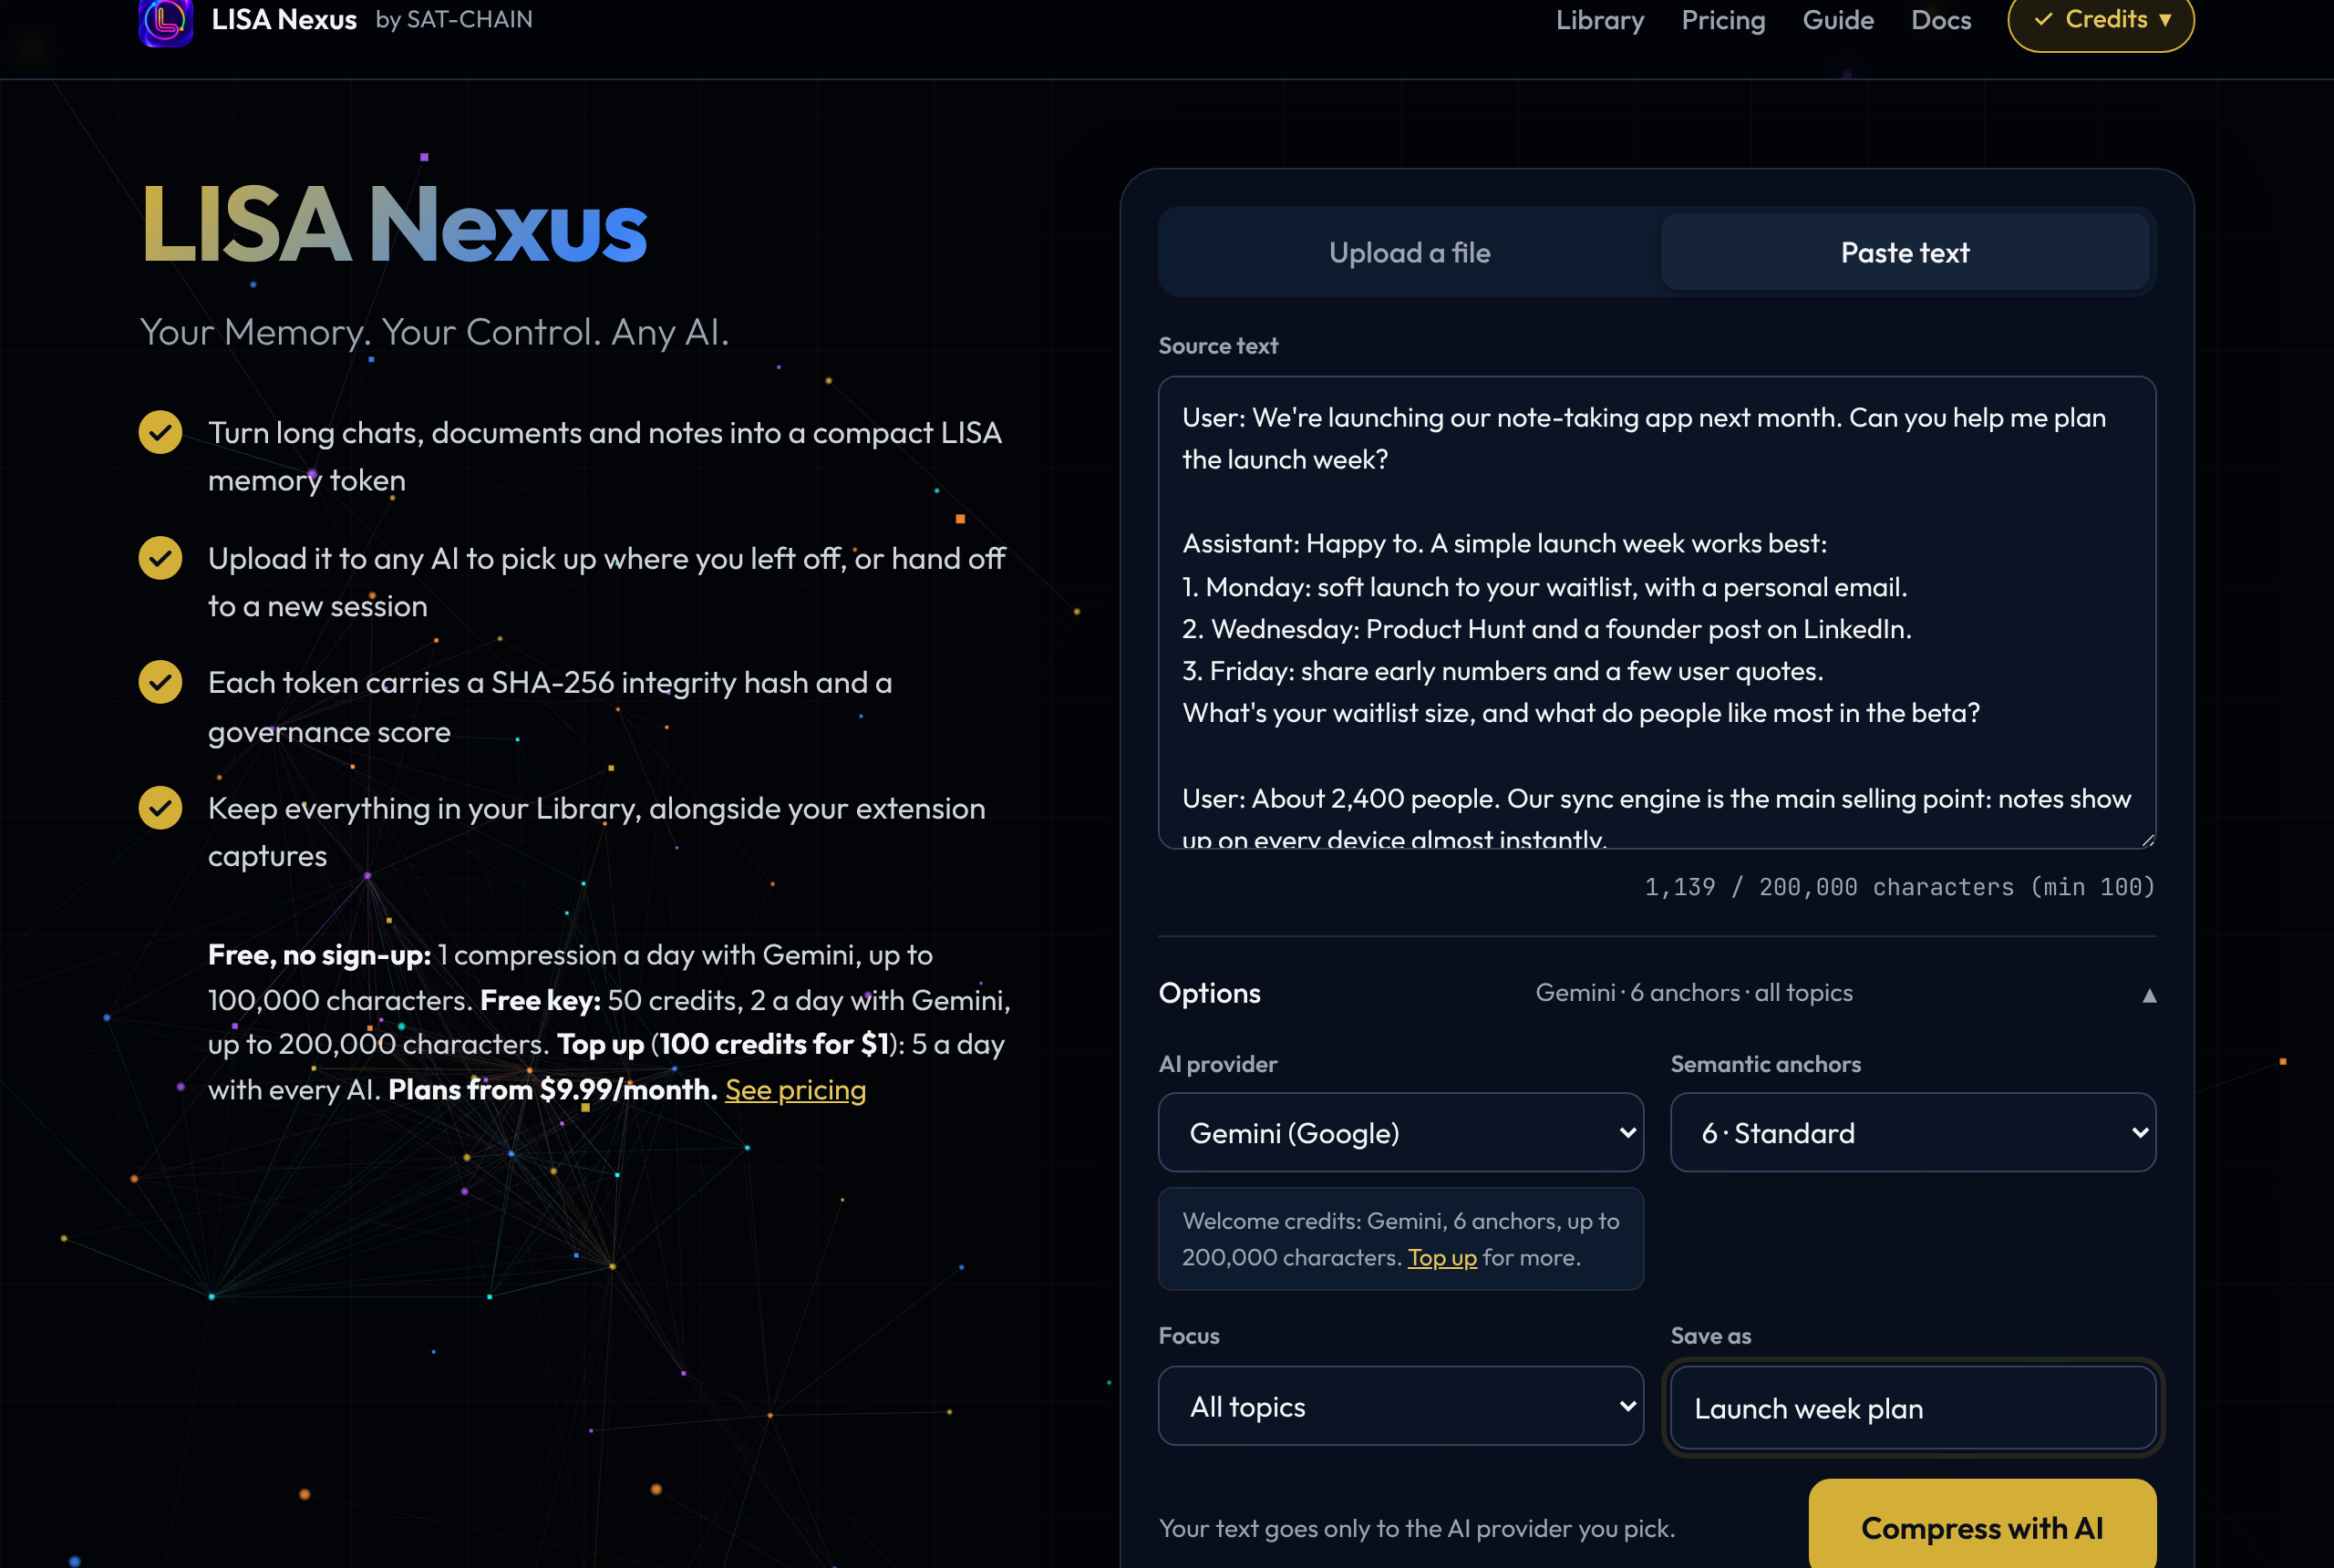The image size is (2334, 1568).
Task: Click 'Your text goes only to the AI provider' note
Action: [x=1416, y=1528]
